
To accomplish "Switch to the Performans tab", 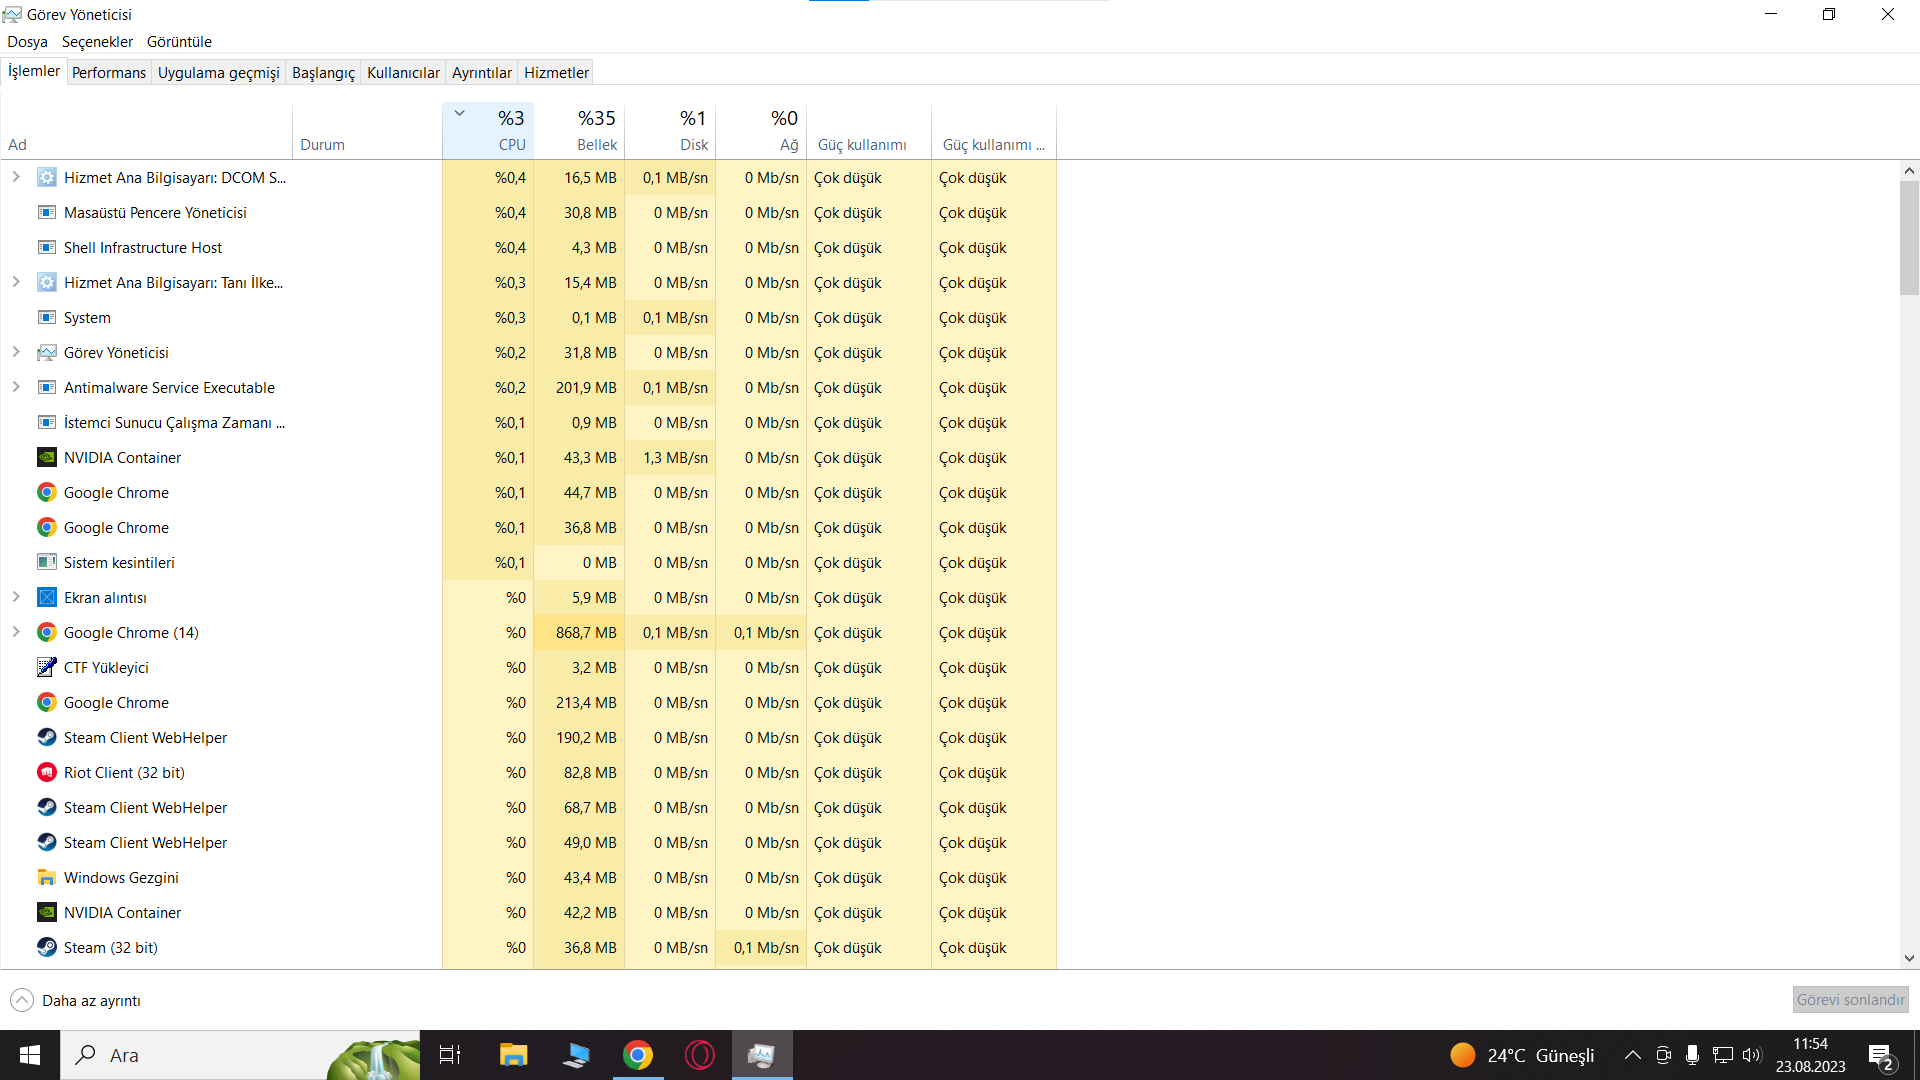I will 109,73.
